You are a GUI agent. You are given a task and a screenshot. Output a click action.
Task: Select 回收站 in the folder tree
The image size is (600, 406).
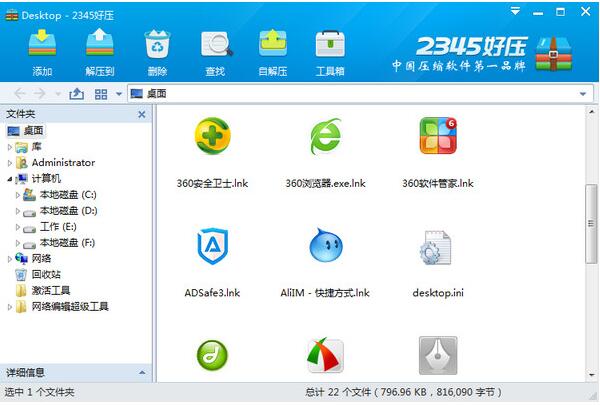pos(46,274)
